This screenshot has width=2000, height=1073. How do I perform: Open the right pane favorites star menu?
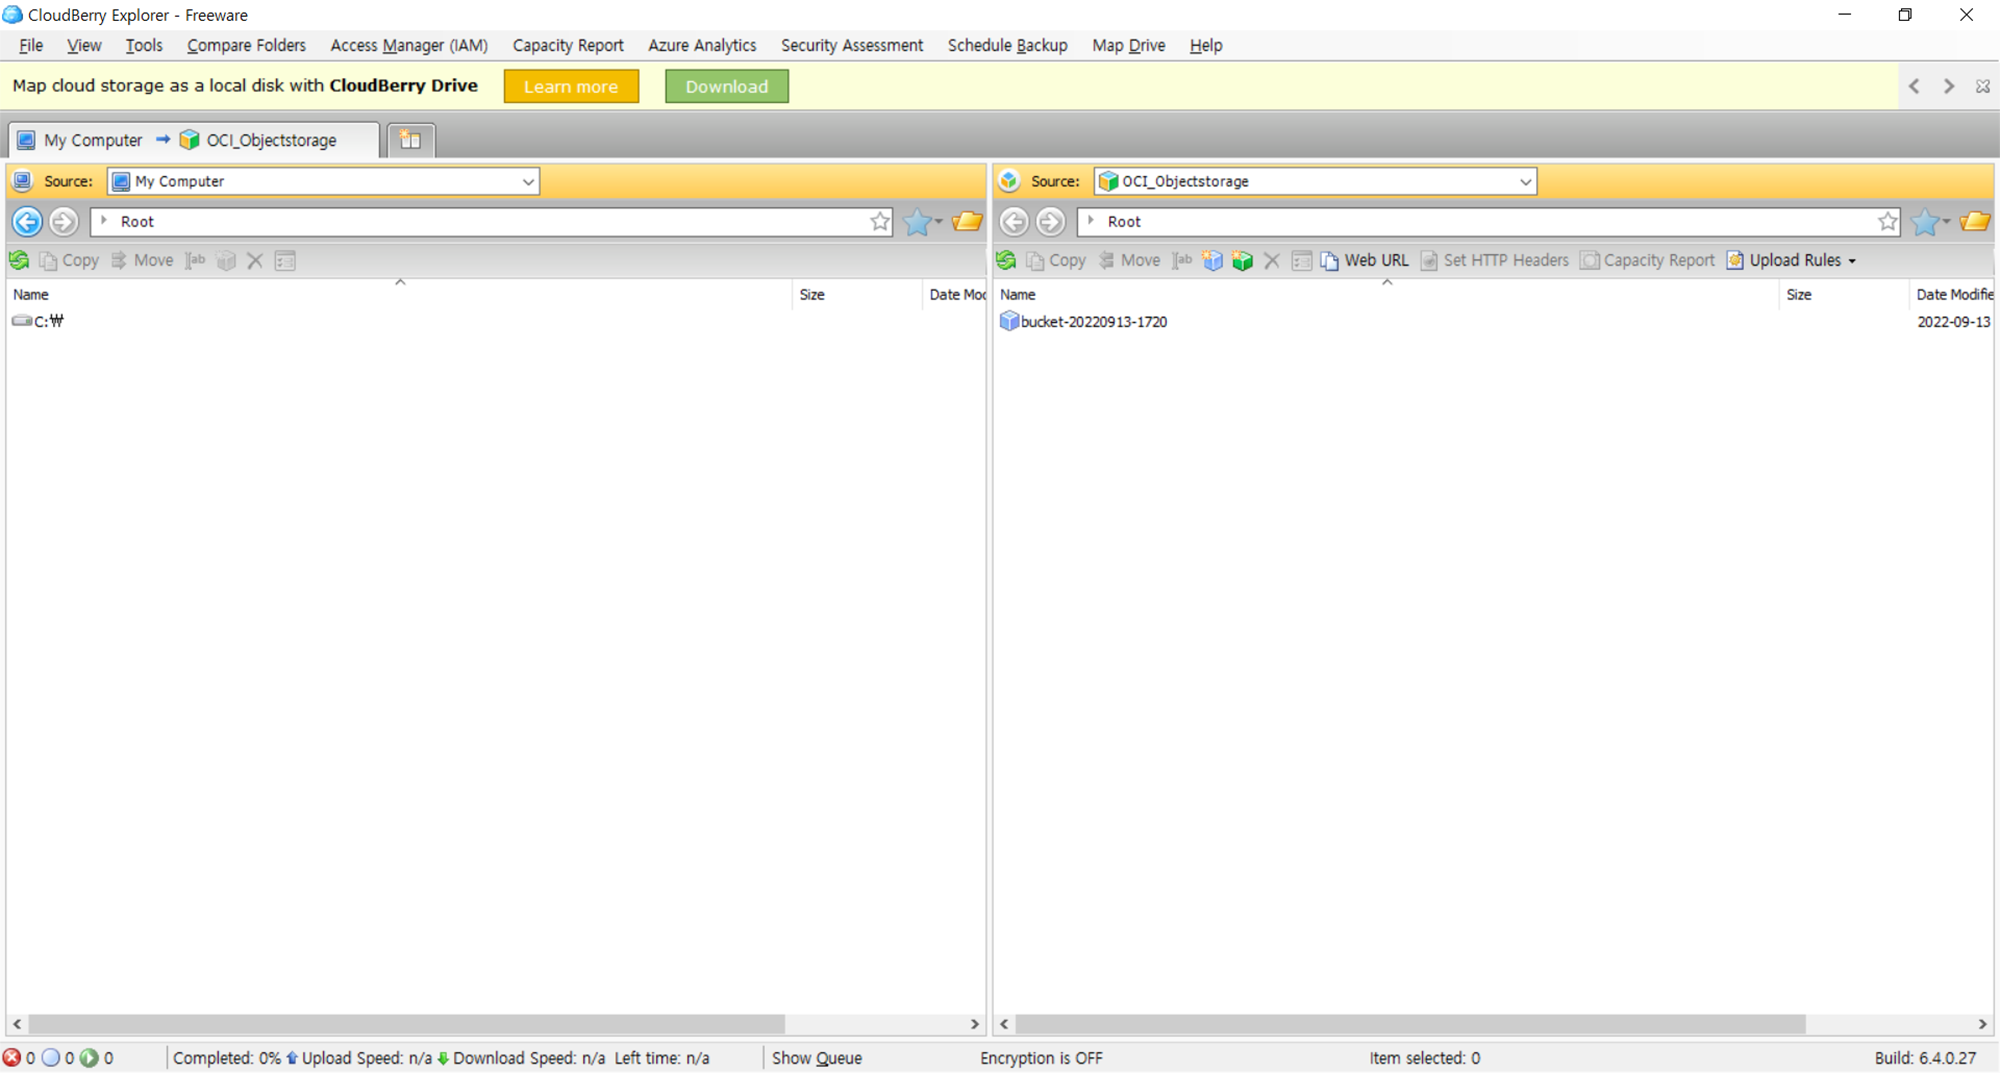(x=1930, y=221)
